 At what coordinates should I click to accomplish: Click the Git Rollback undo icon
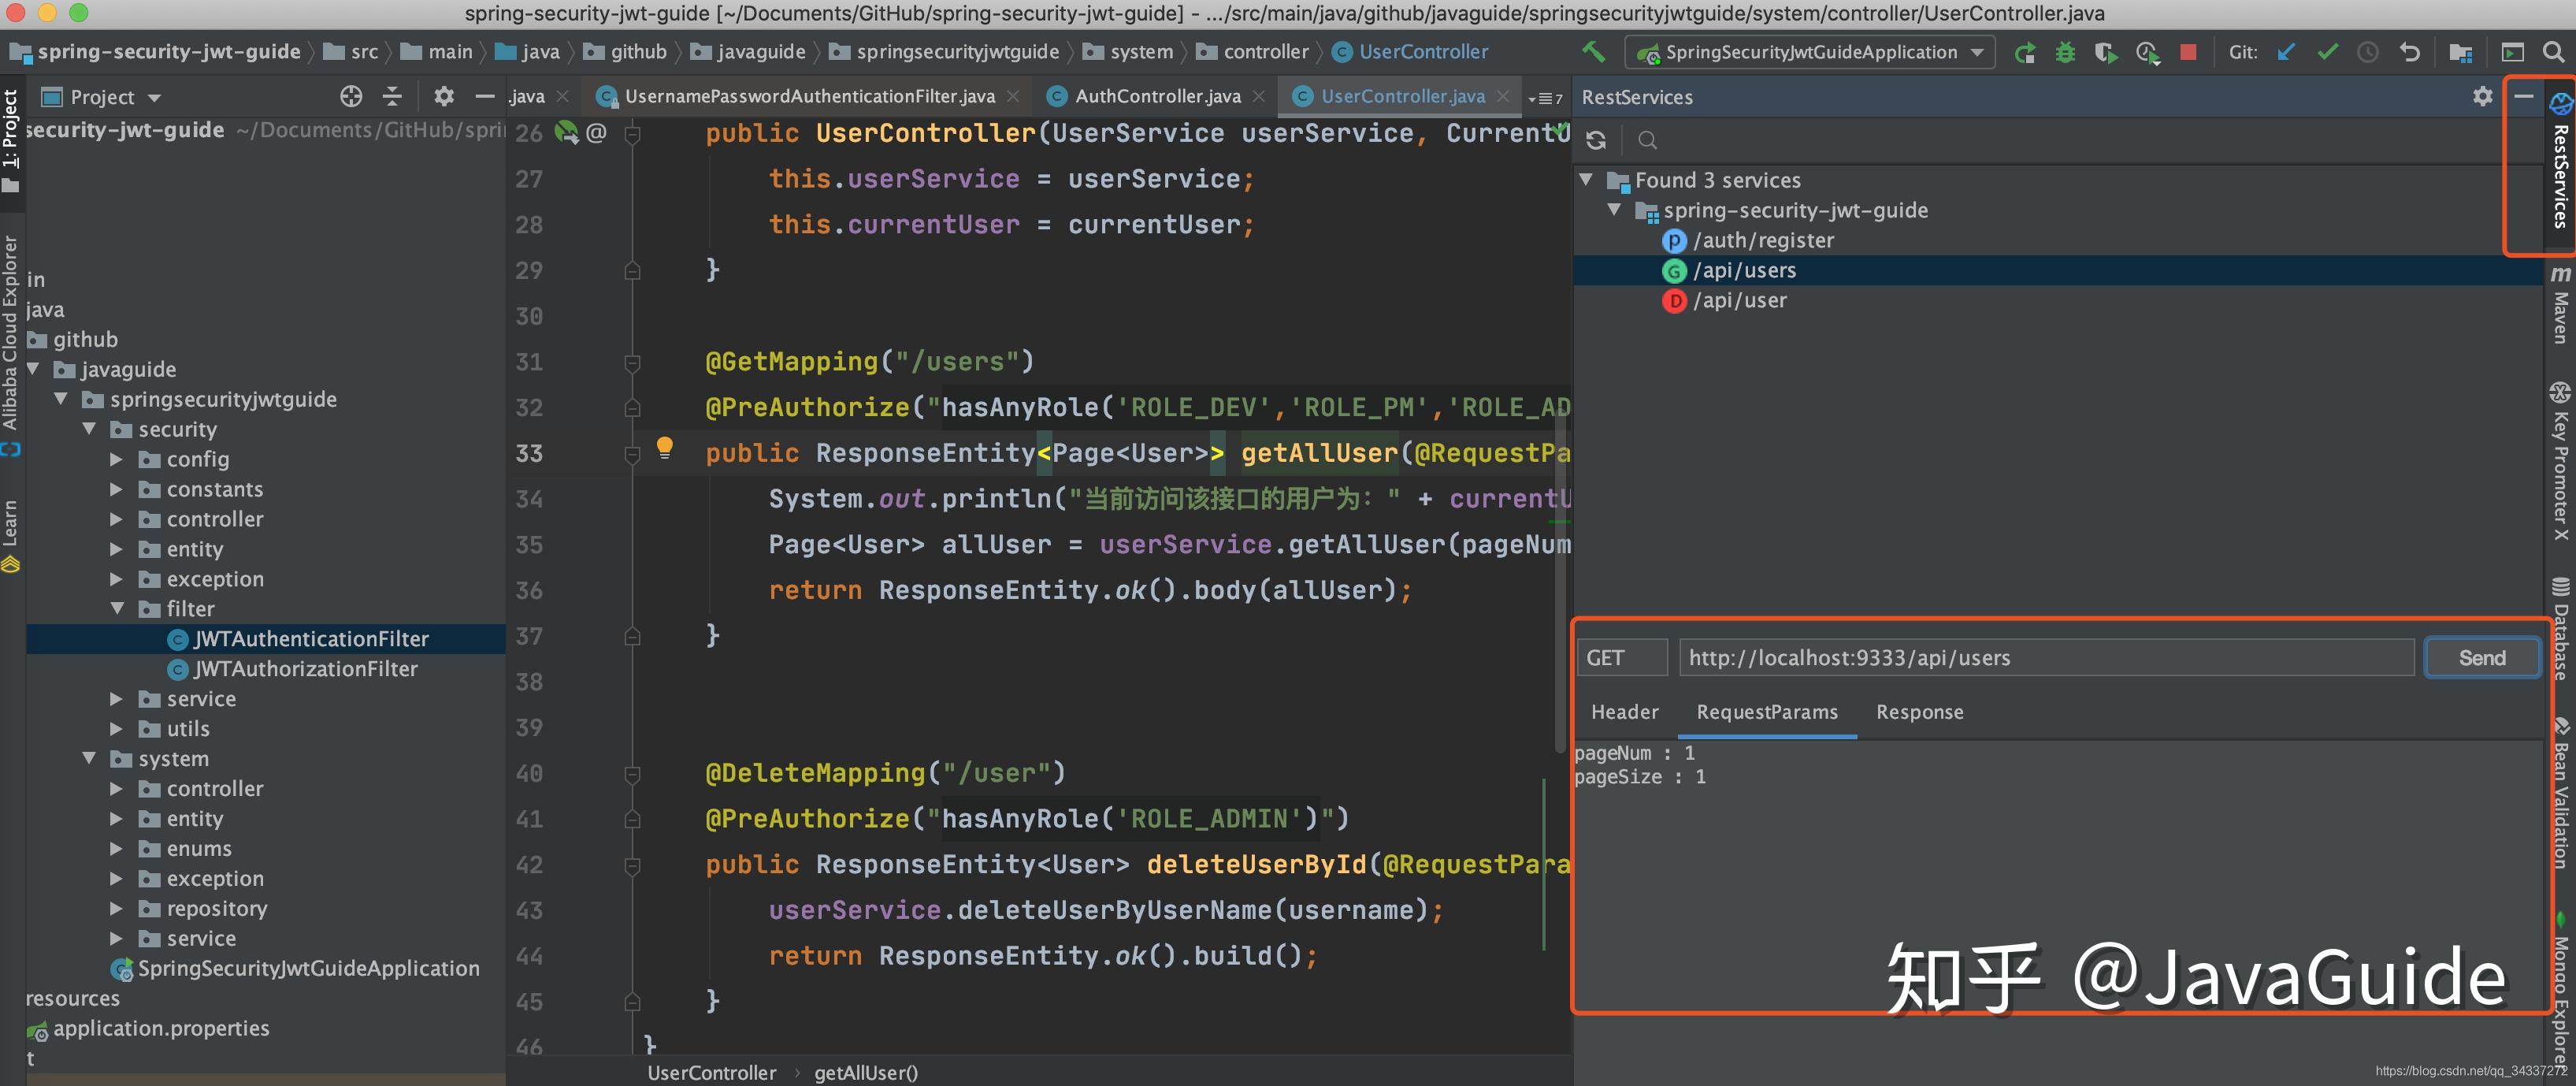(2410, 52)
